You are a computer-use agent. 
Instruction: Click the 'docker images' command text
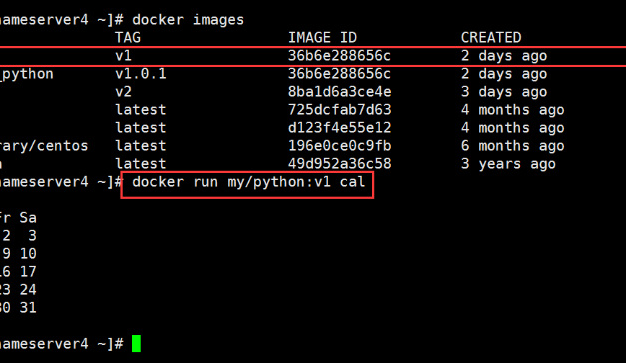[x=188, y=20]
